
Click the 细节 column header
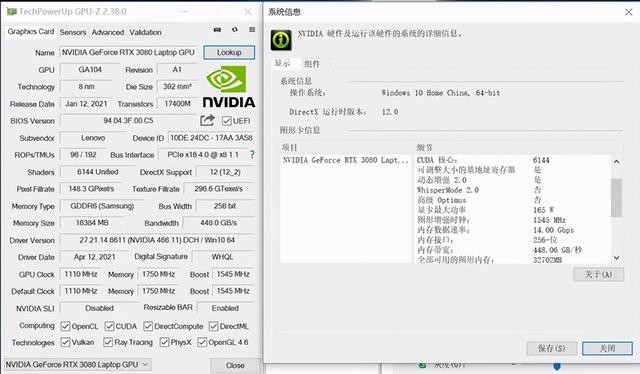[424, 148]
